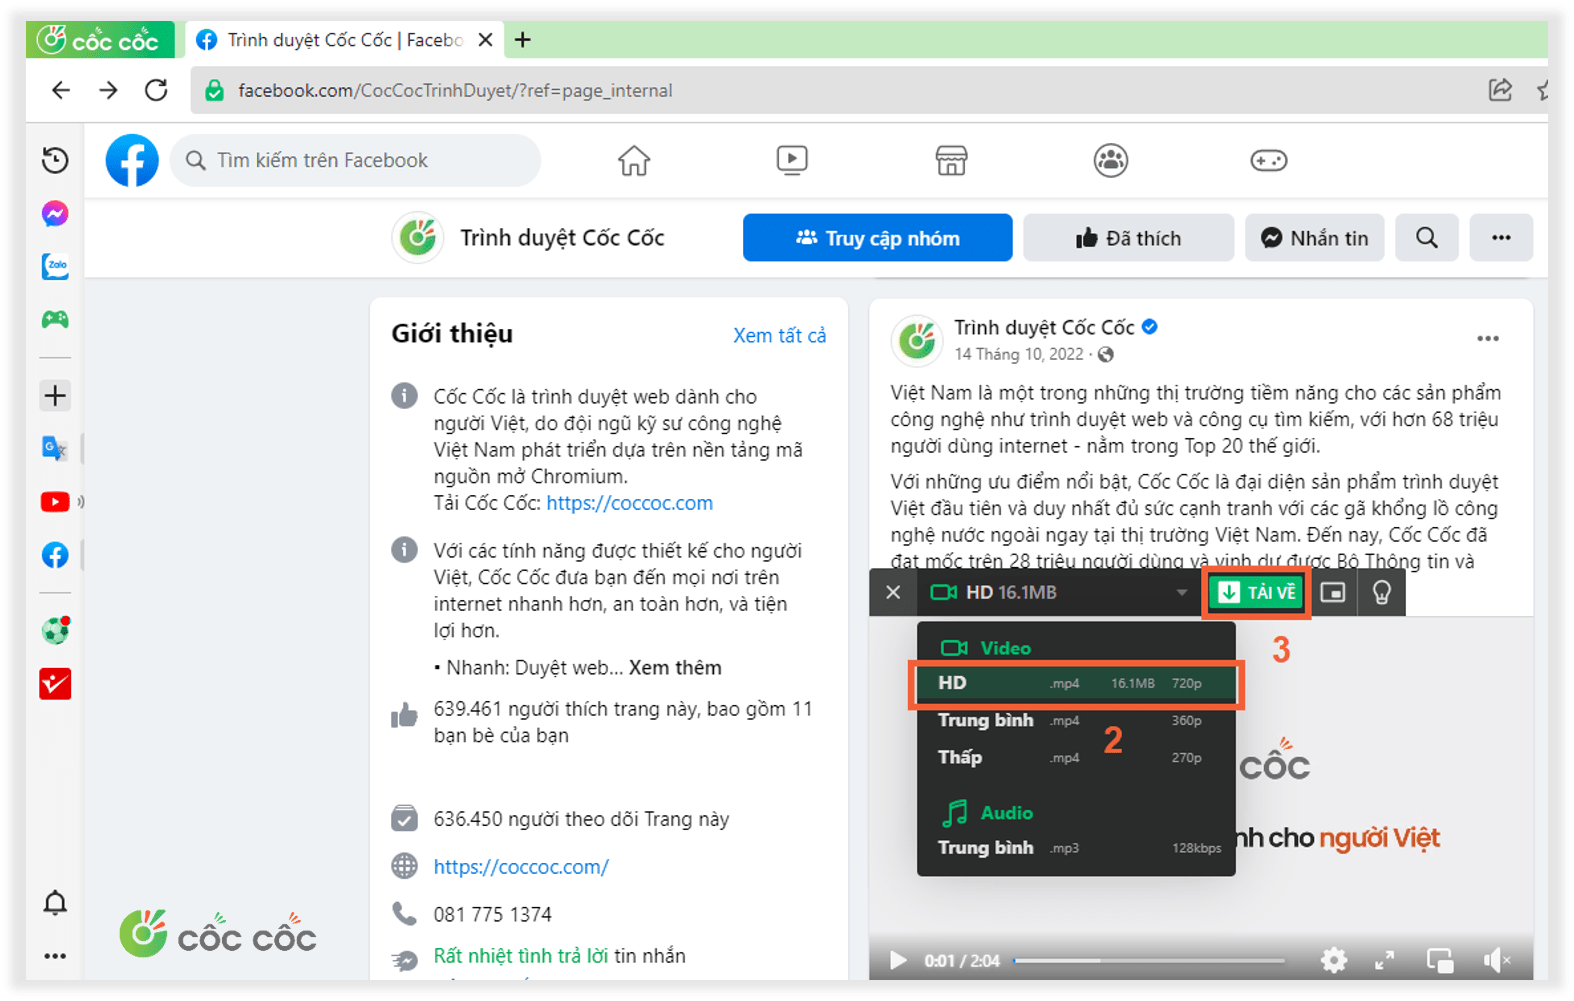Open the share page icon in address bar
Image resolution: width=1574 pixels, height=1001 pixels.
[1500, 90]
